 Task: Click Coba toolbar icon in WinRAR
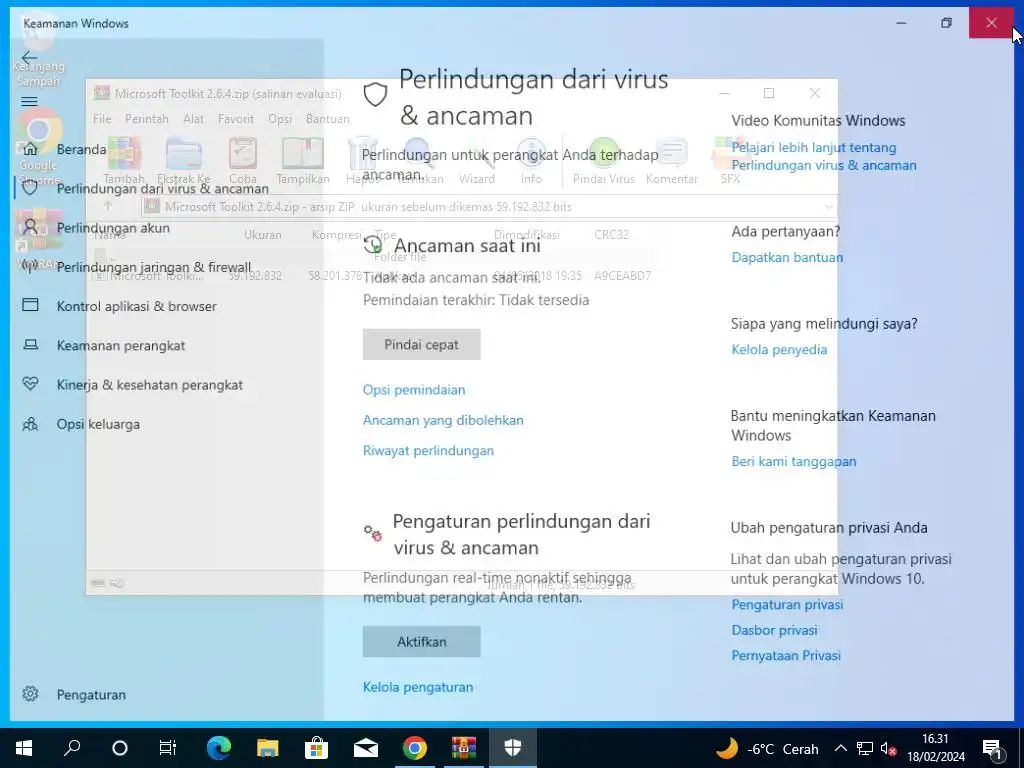[x=242, y=161]
